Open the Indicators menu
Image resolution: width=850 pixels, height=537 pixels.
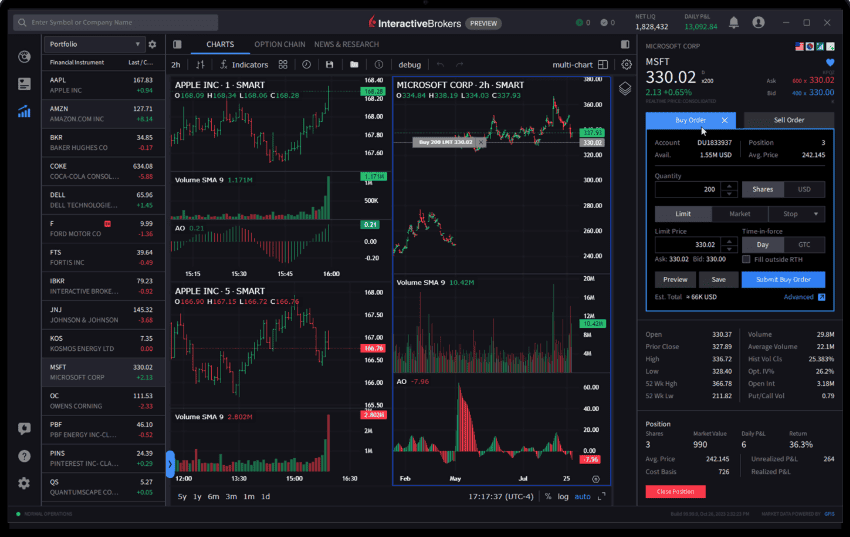(x=244, y=64)
